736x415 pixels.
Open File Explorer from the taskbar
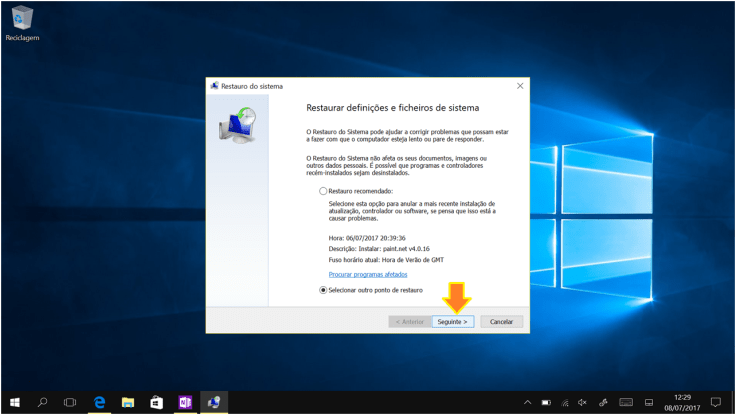point(128,402)
